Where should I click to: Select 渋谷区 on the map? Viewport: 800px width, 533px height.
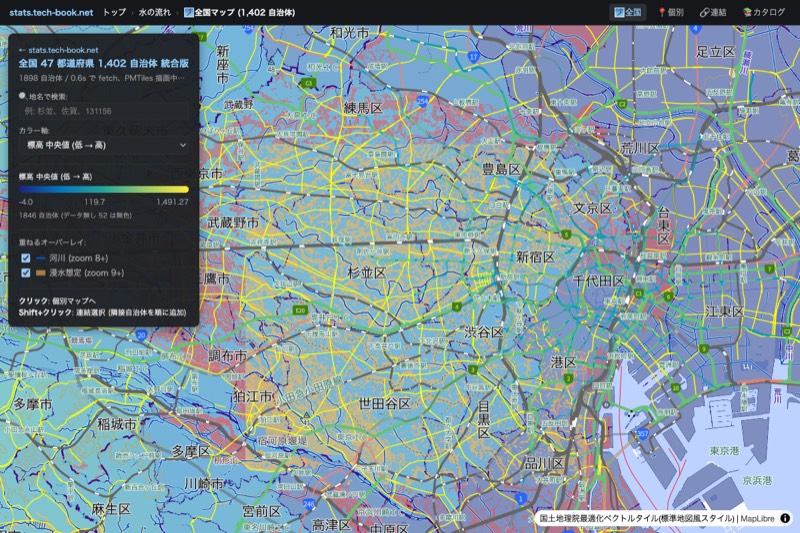pos(483,332)
